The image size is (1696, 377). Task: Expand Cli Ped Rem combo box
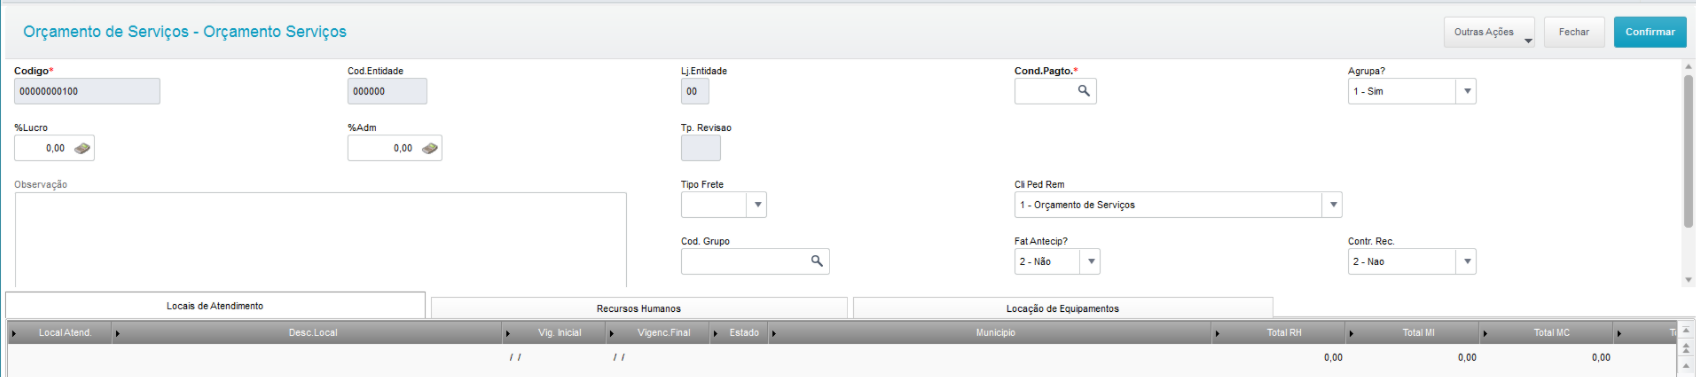point(1333,205)
